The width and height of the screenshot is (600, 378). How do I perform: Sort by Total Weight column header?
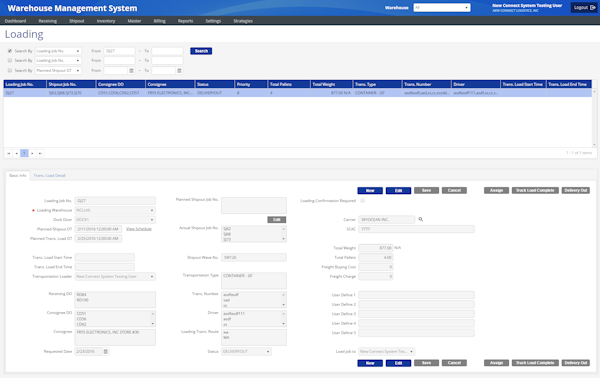click(x=331, y=84)
